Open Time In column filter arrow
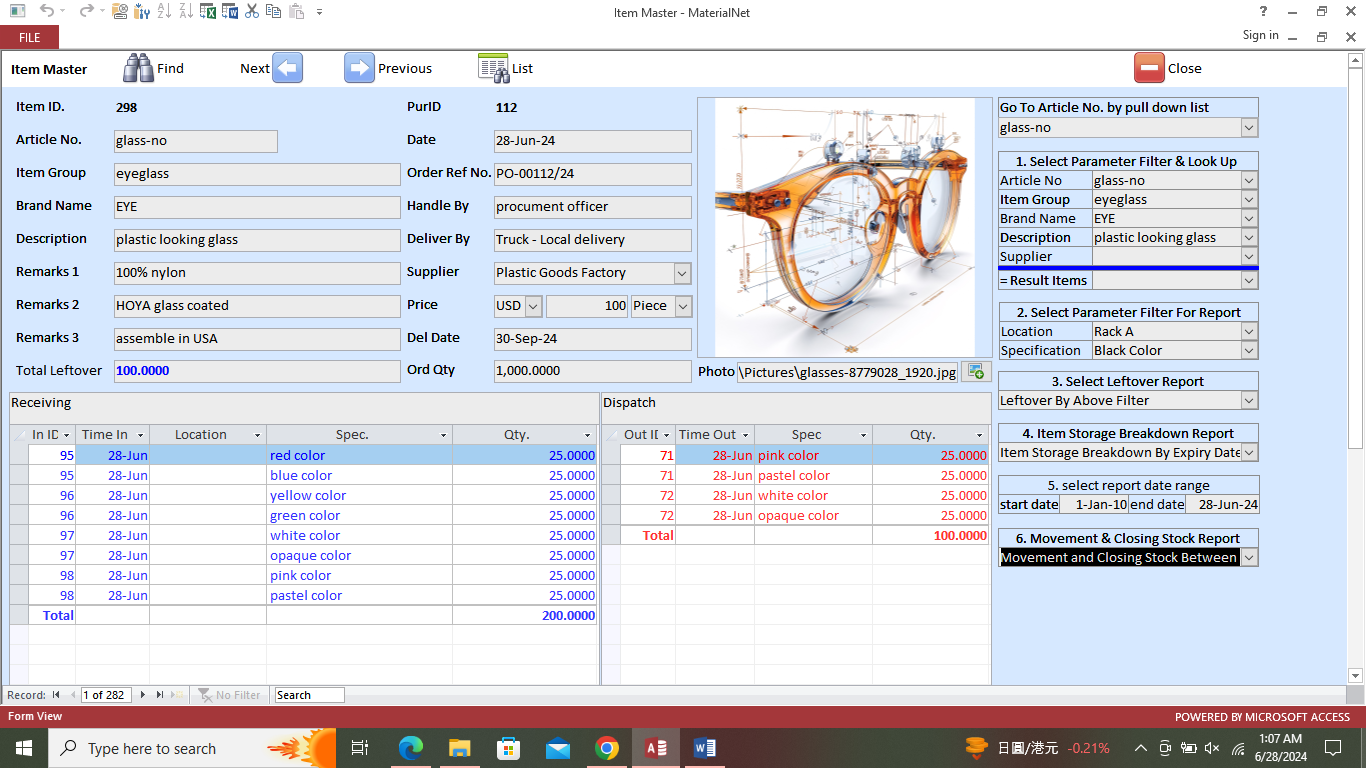Viewport: 1366px width, 768px height. [x=141, y=435]
